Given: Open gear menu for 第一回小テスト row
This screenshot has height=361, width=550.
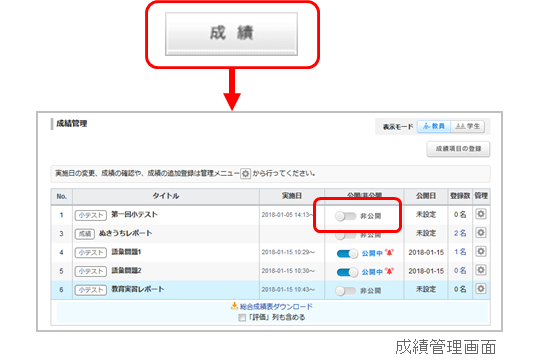Looking at the screenshot, I should click(481, 214).
